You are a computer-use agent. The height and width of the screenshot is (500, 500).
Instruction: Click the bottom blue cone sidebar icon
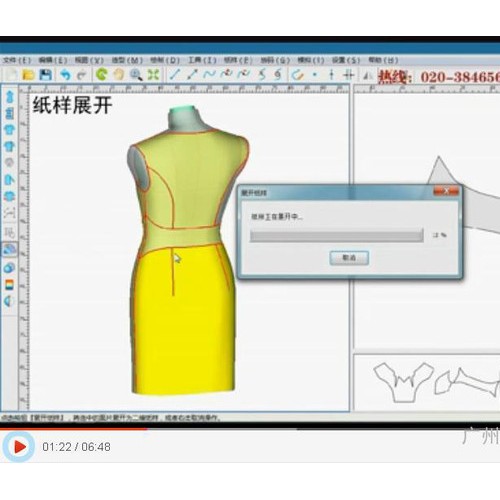point(9,301)
